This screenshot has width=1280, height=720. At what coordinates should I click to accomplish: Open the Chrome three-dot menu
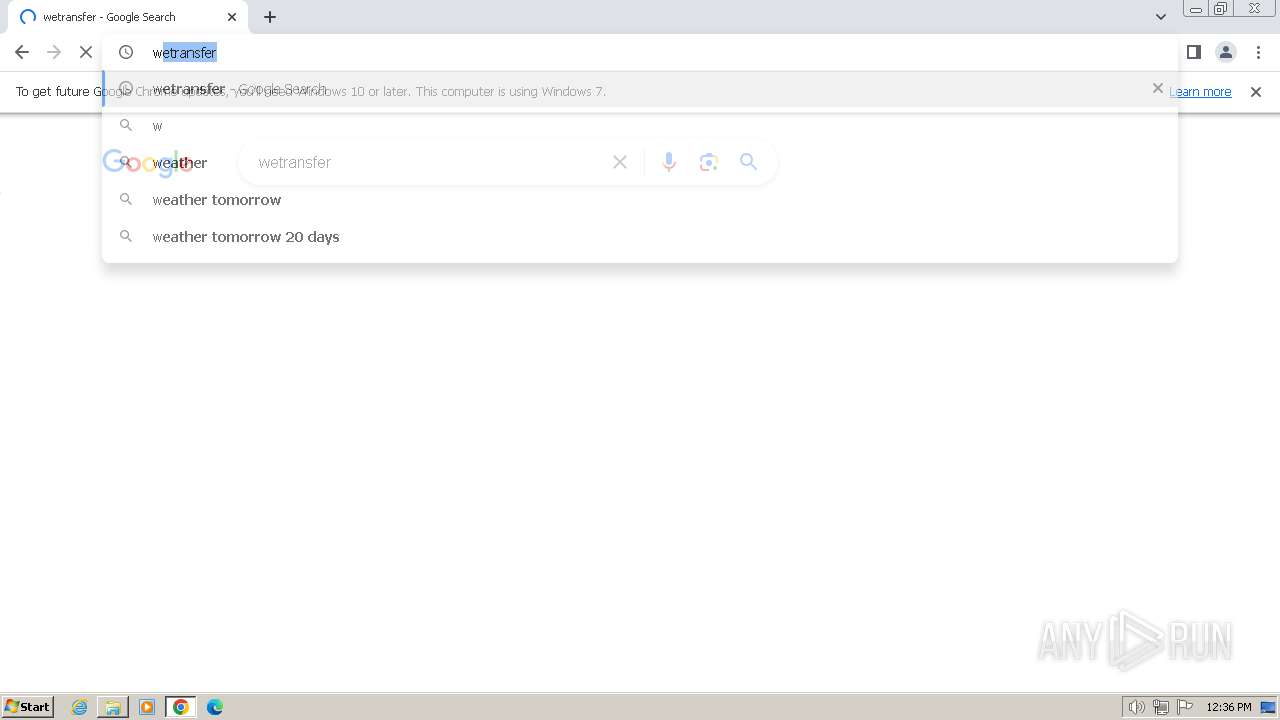coord(1258,52)
